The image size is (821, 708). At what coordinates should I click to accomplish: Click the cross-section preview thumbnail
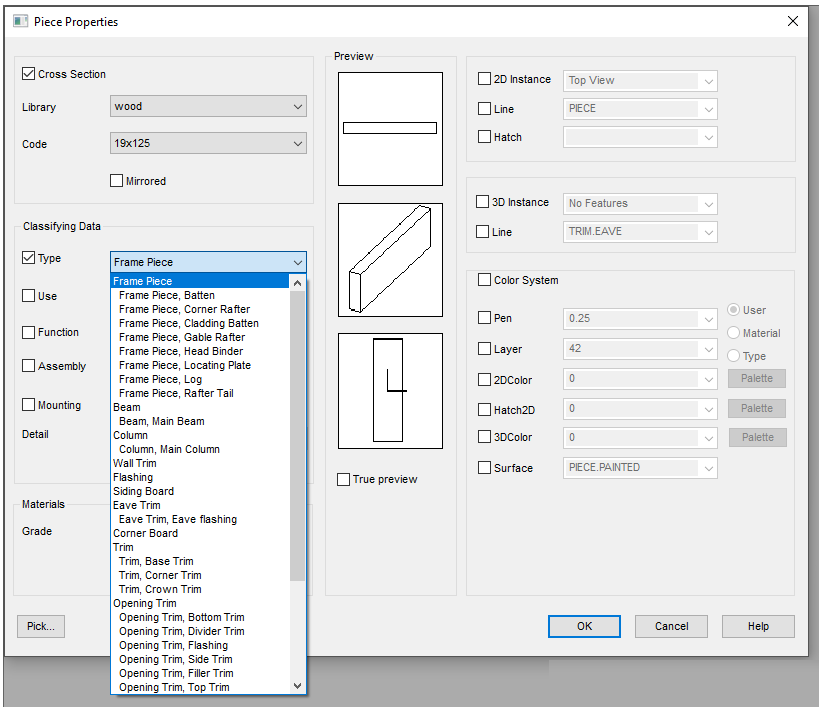click(390, 390)
